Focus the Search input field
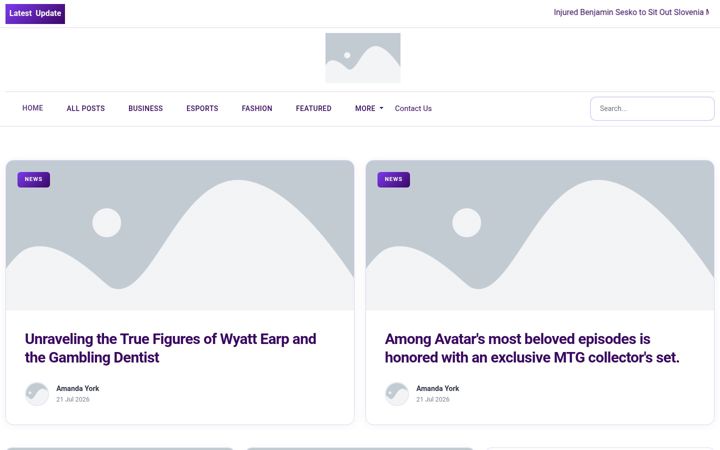Screen dimensions: 720x450 (652, 109)
